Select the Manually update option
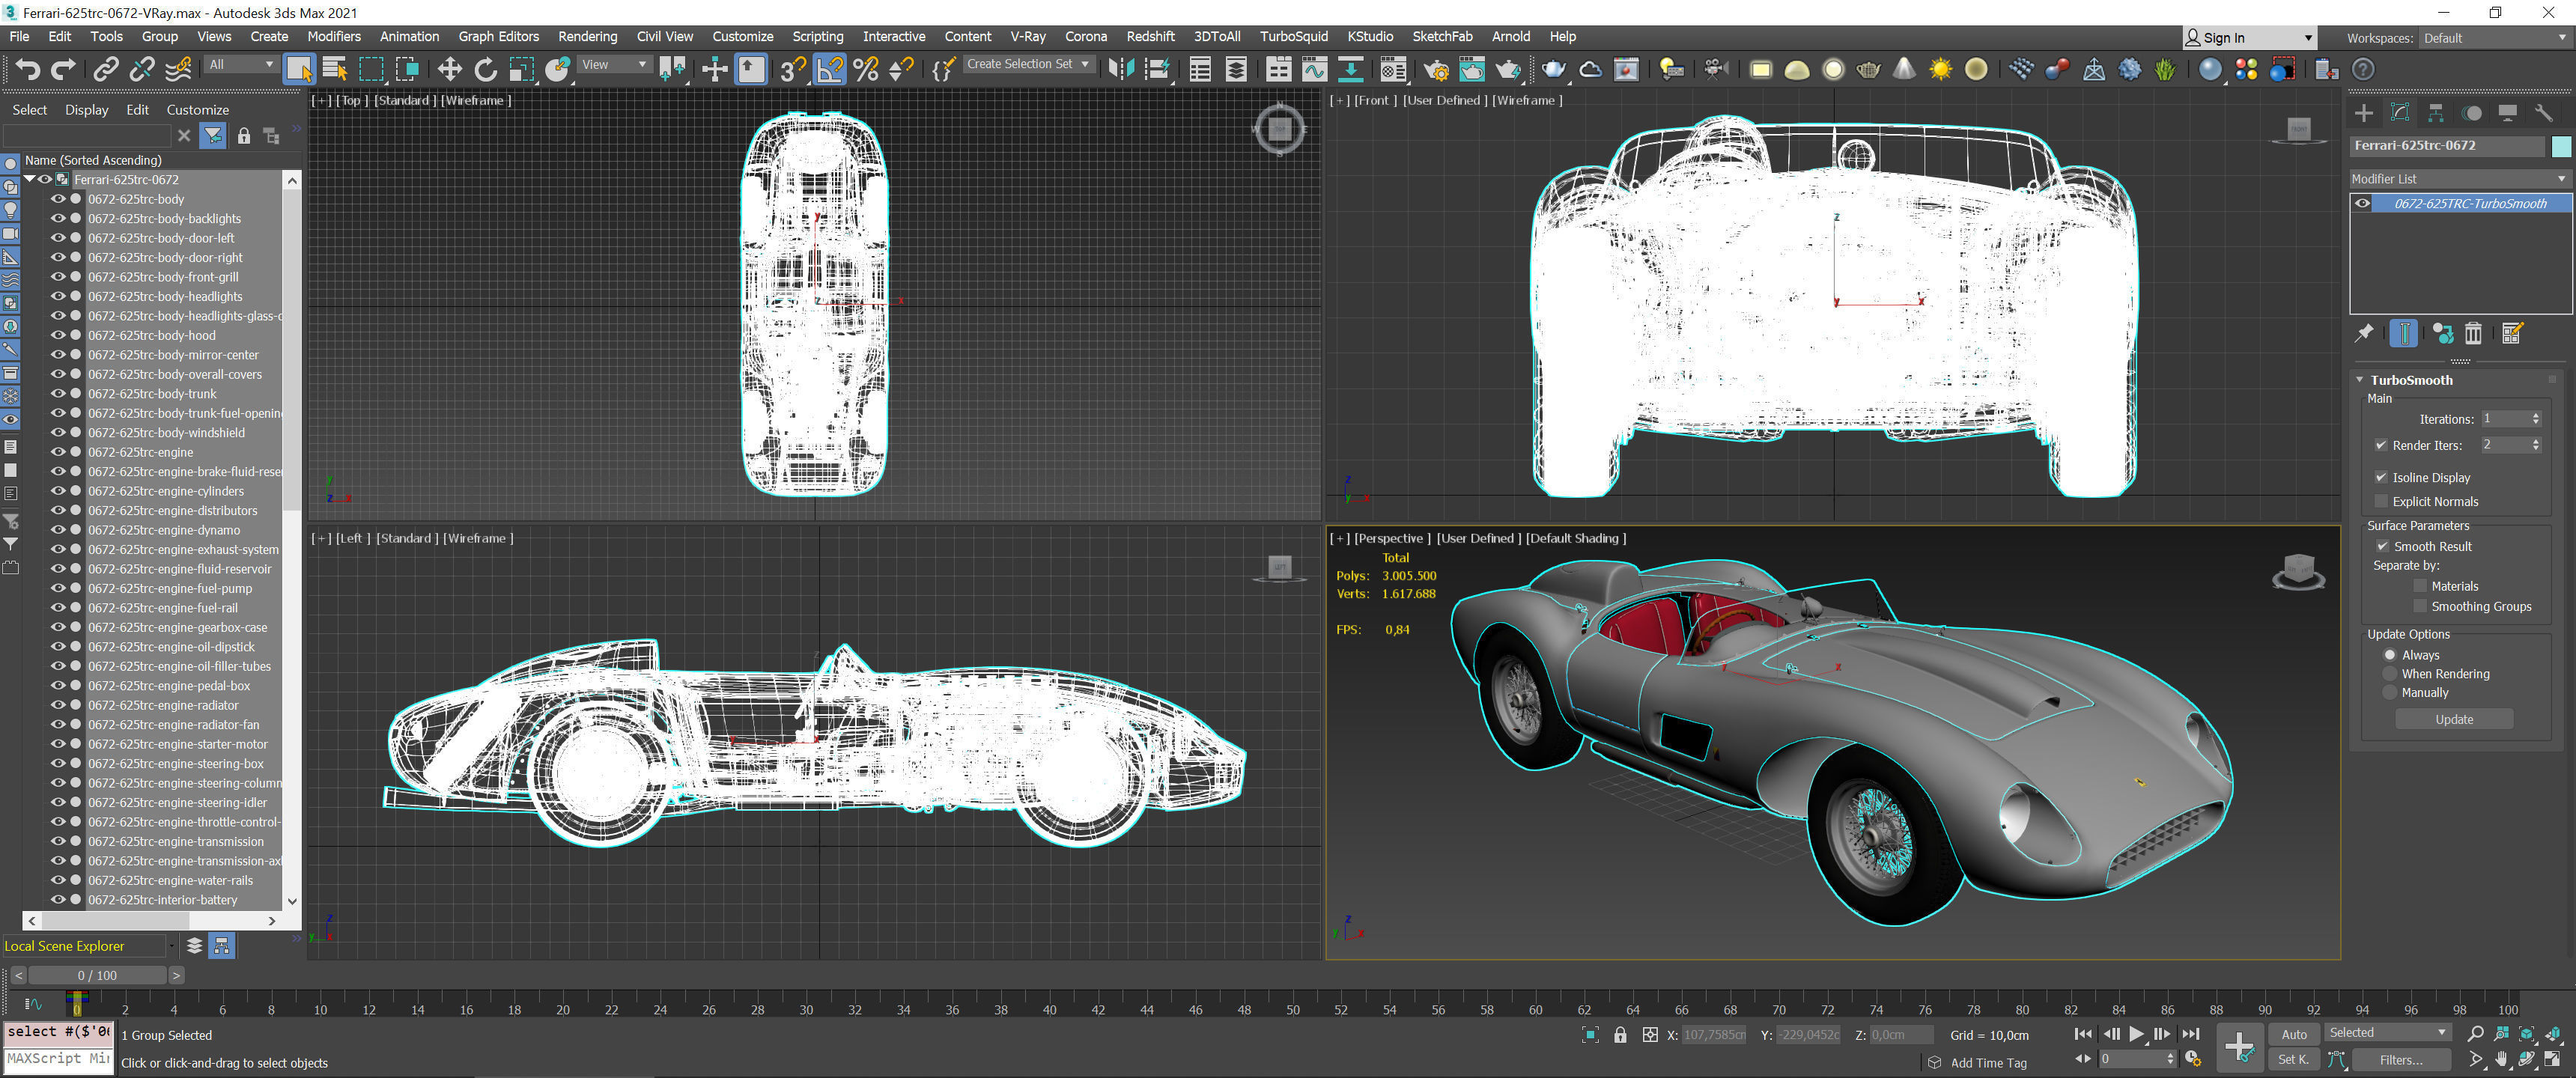2576x1078 pixels. [x=2389, y=692]
